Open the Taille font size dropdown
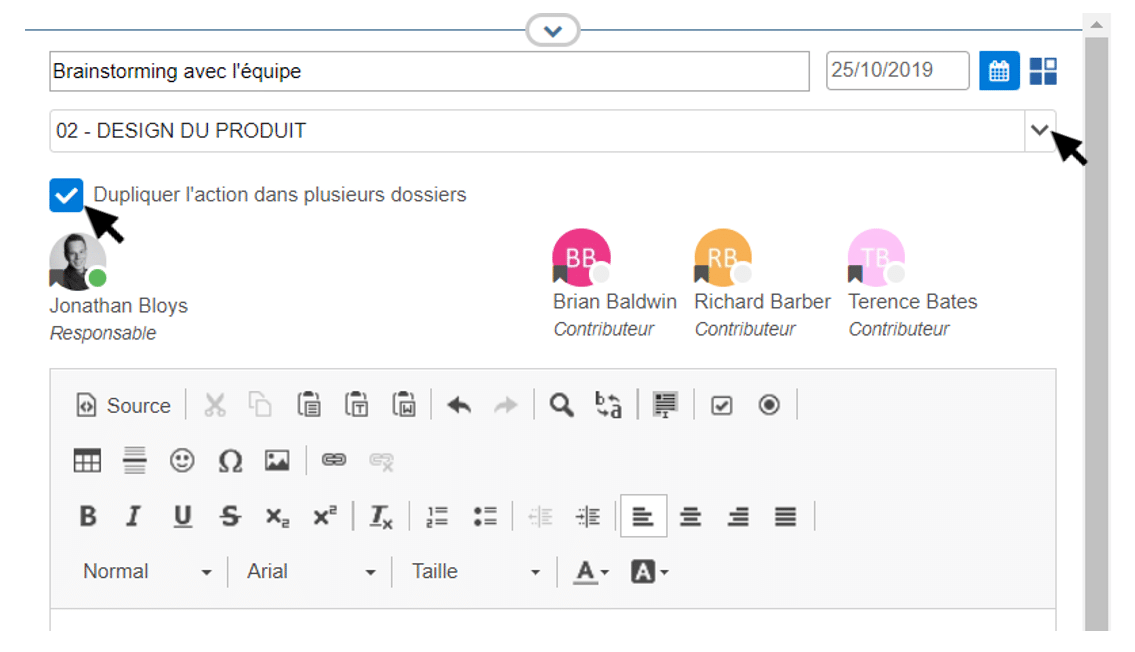This screenshot has height=652, width=1135. pos(476,572)
